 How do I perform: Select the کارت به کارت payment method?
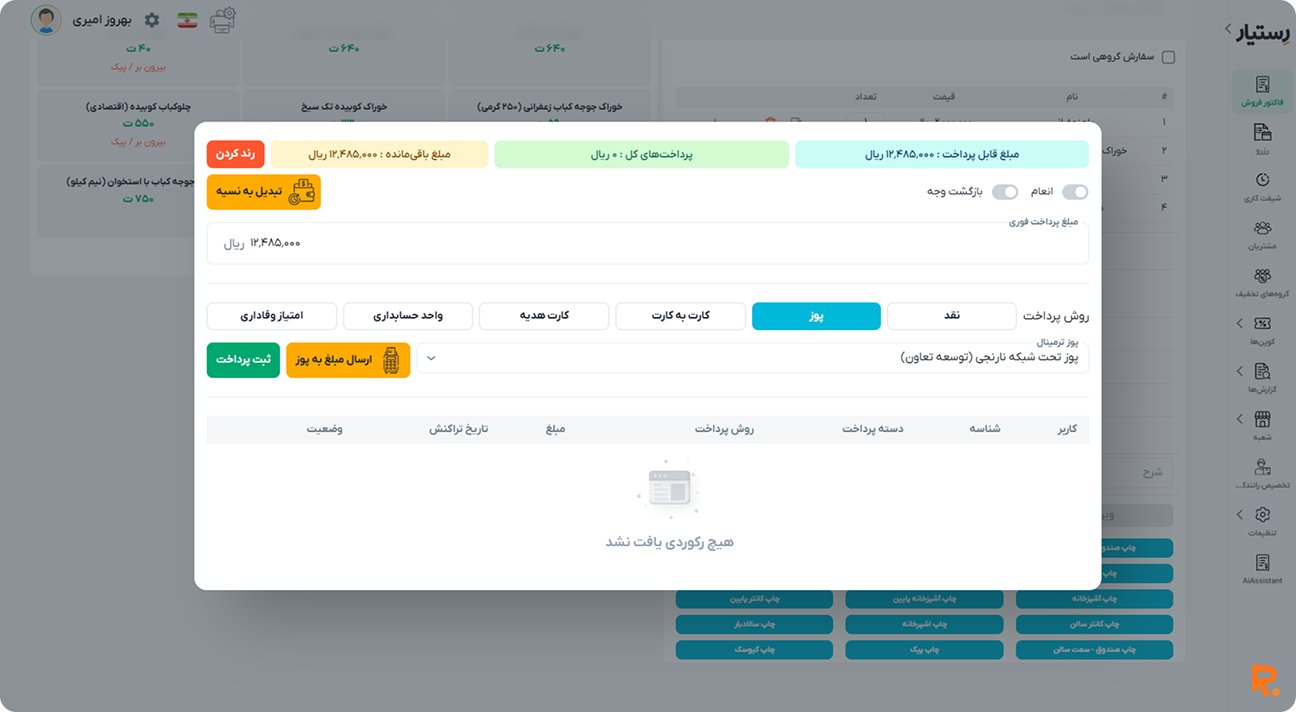point(680,316)
